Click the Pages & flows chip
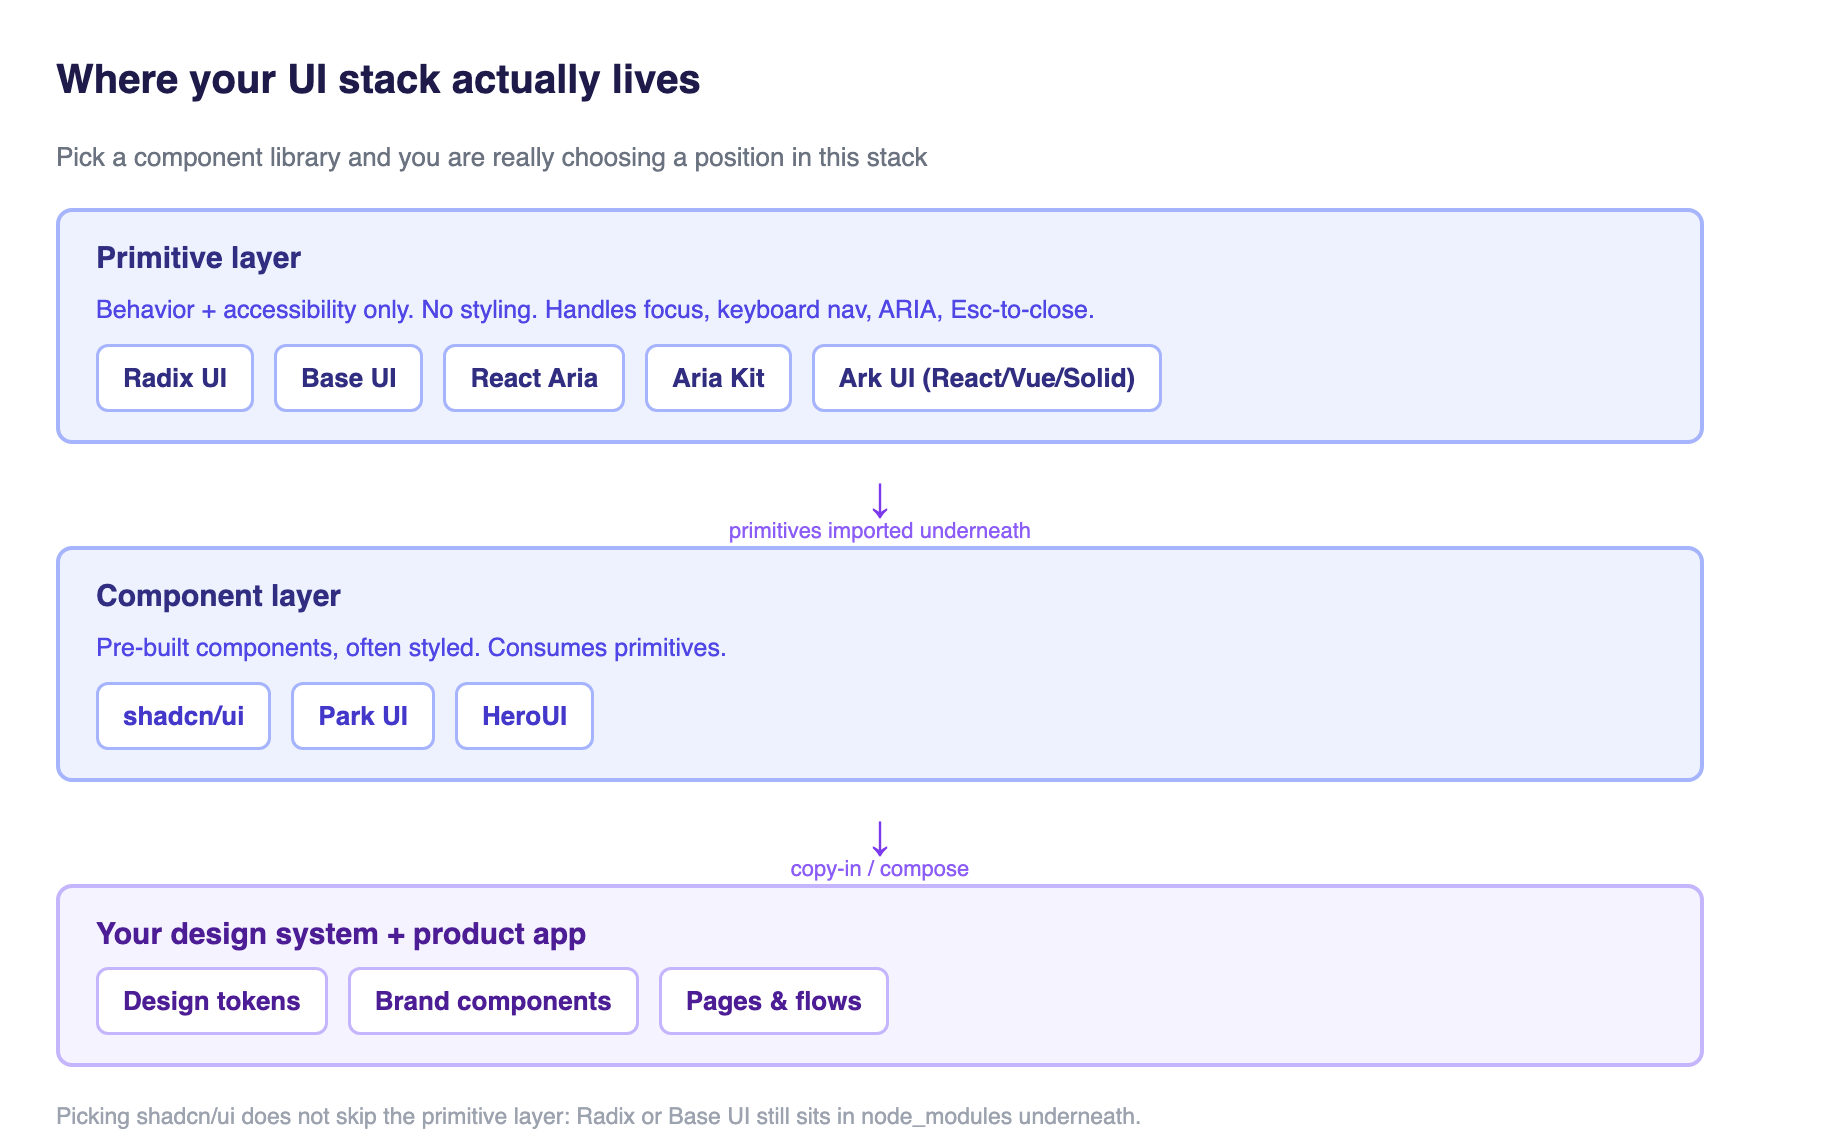Image resolution: width=1840 pixels, height=1144 pixels. pos(774,1001)
